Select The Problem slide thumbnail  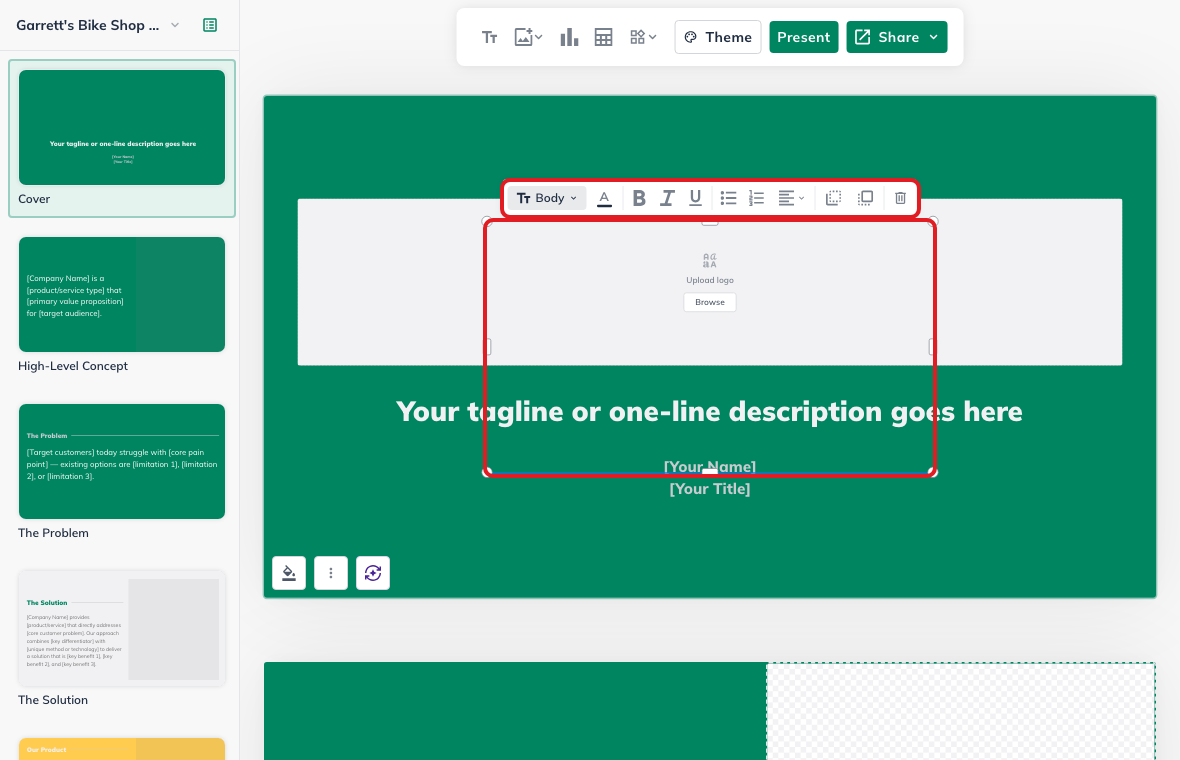[122, 461]
